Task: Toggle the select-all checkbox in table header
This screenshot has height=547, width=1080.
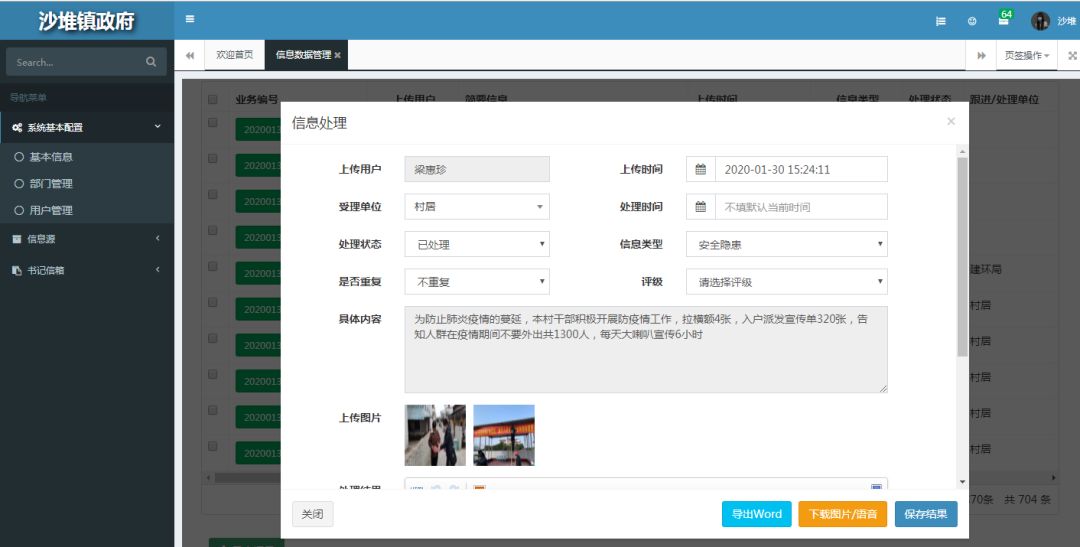Action: coord(212,99)
